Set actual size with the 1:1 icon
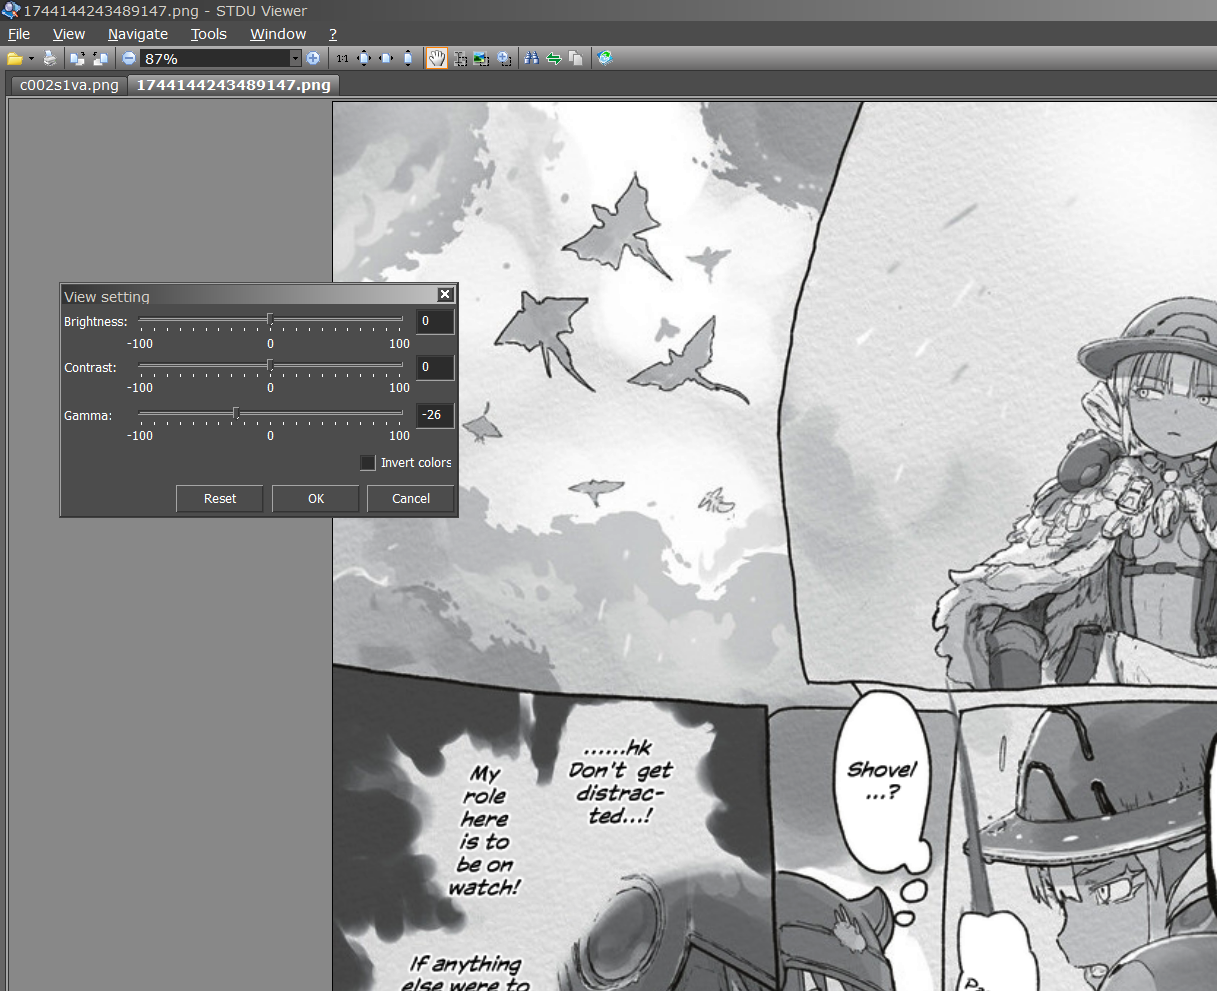 point(342,58)
